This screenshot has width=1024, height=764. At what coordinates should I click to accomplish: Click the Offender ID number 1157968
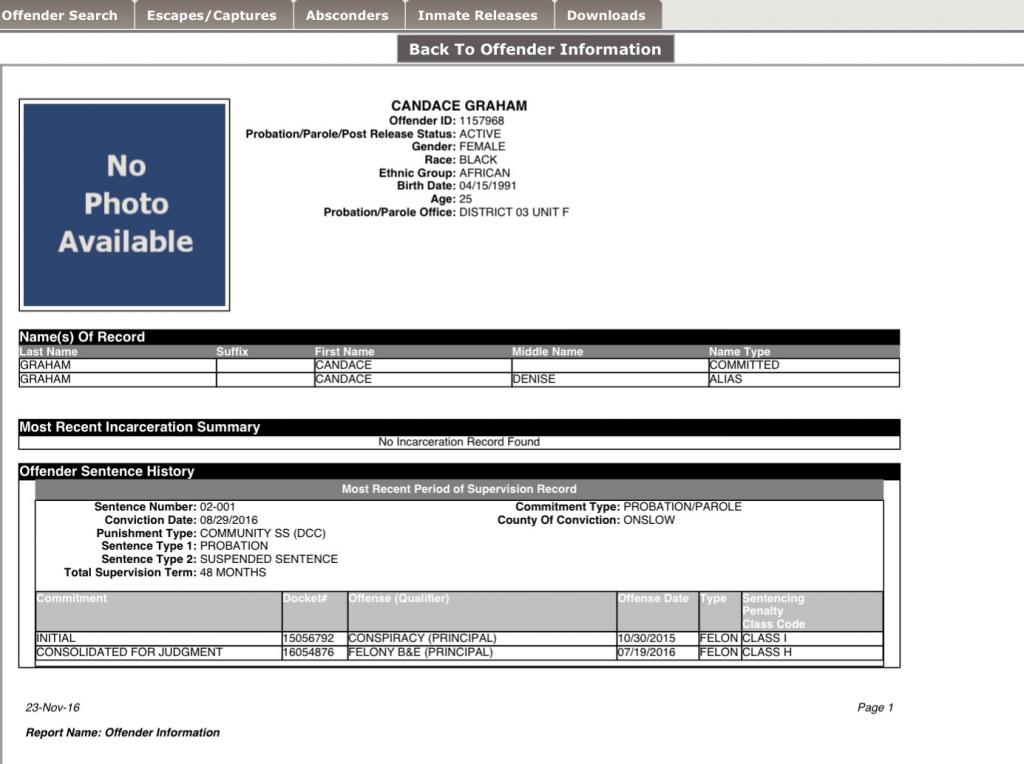click(481, 121)
